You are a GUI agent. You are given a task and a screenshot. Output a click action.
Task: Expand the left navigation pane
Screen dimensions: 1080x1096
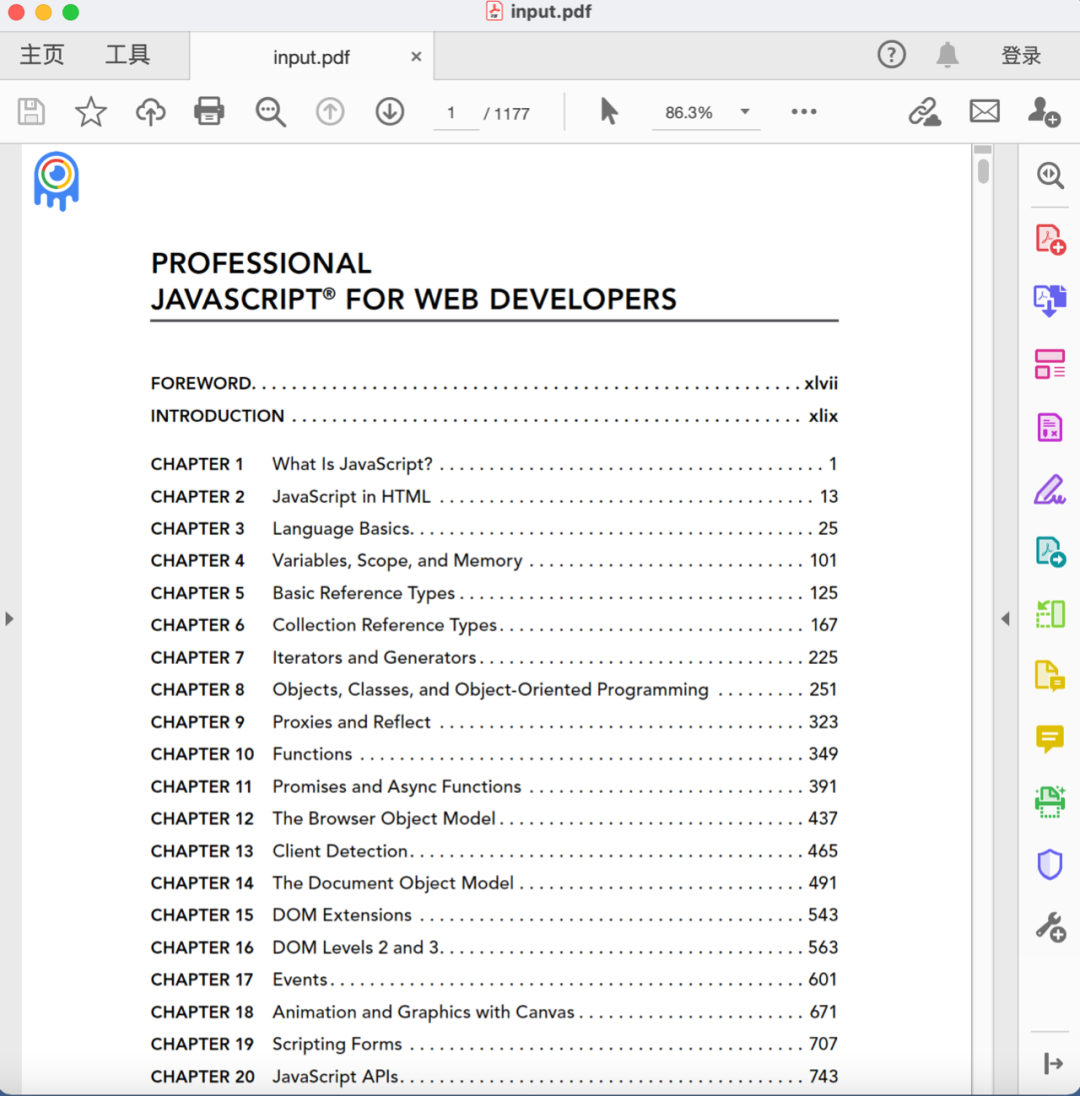coord(9,619)
